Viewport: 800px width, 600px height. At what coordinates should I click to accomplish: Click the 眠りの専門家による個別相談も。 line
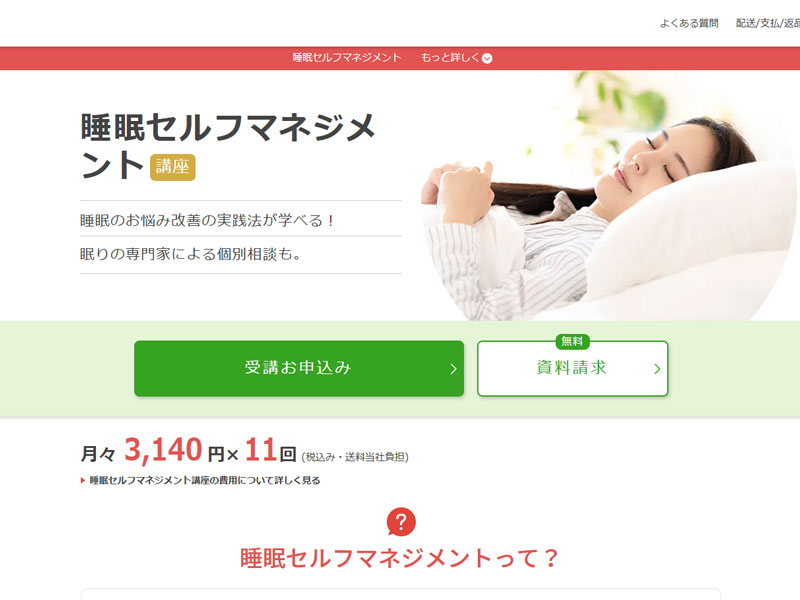(x=191, y=254)
